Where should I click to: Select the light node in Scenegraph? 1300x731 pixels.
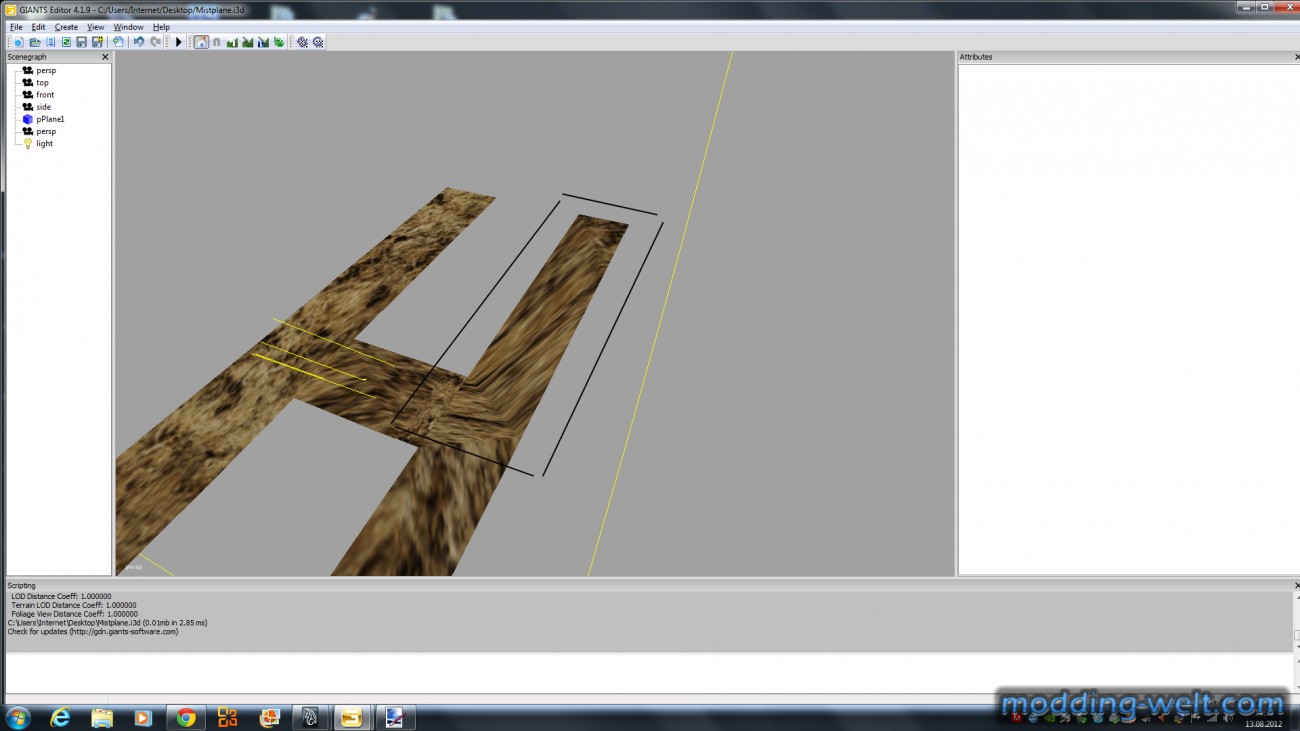click(x=44, y=143)
